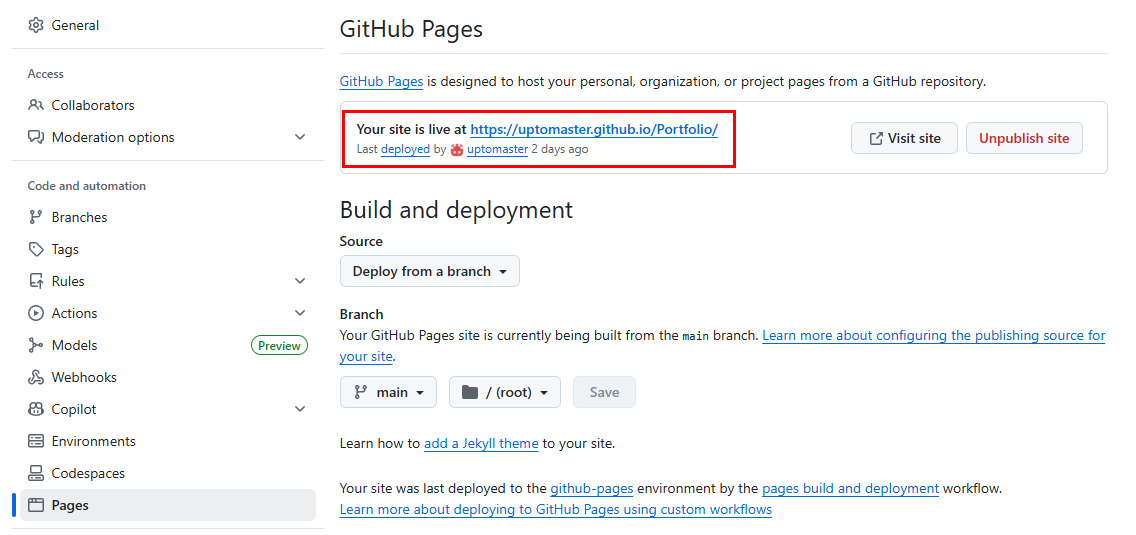This screenshot has width=1136, height=535.
Task: Expand the Actions sidebar section
Action: tap(300, 313)
